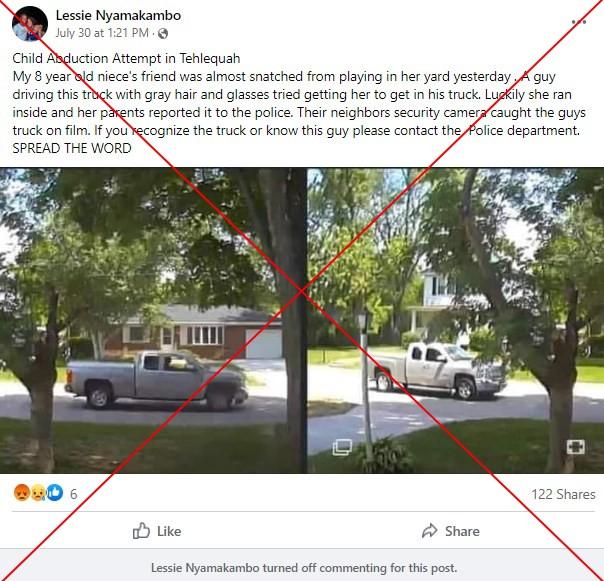Click the blue thumbs-up reaction icon
Screen dimensions: 604x581
55,493
